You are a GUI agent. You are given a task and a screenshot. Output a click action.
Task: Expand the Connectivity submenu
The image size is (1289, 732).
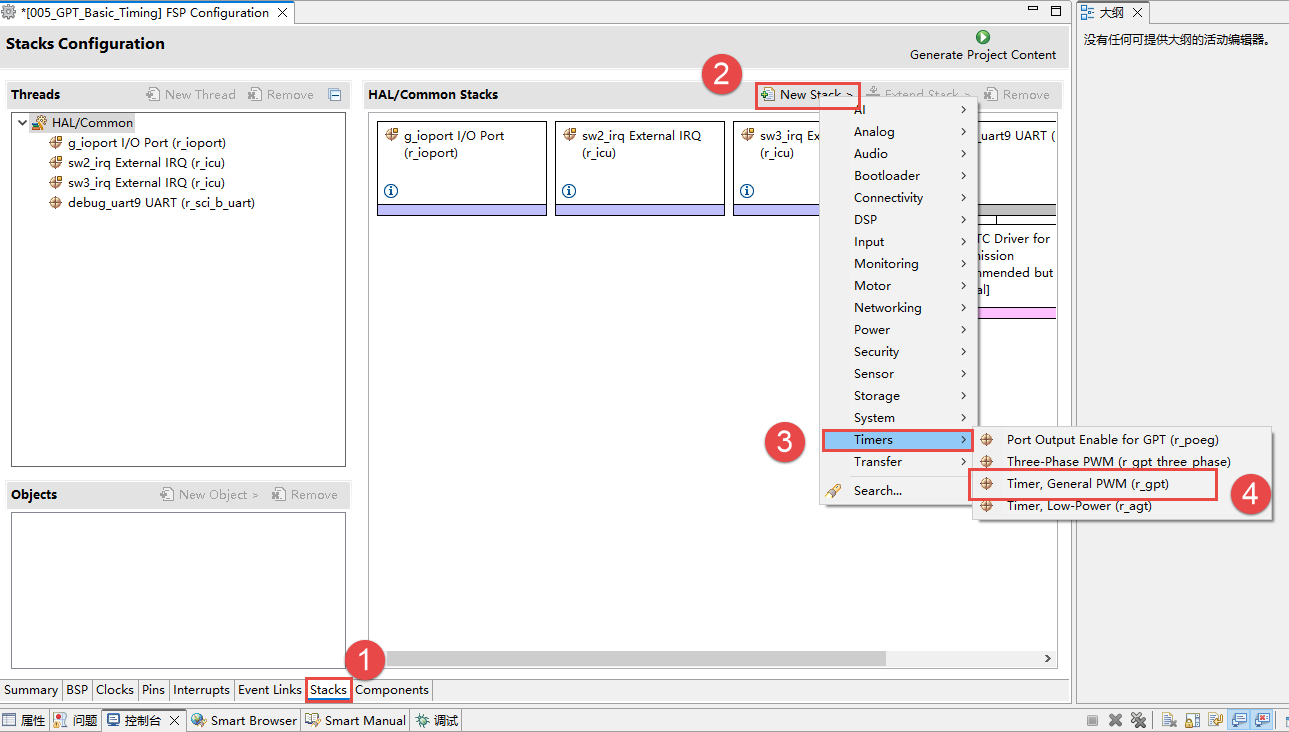click(898, 198)
